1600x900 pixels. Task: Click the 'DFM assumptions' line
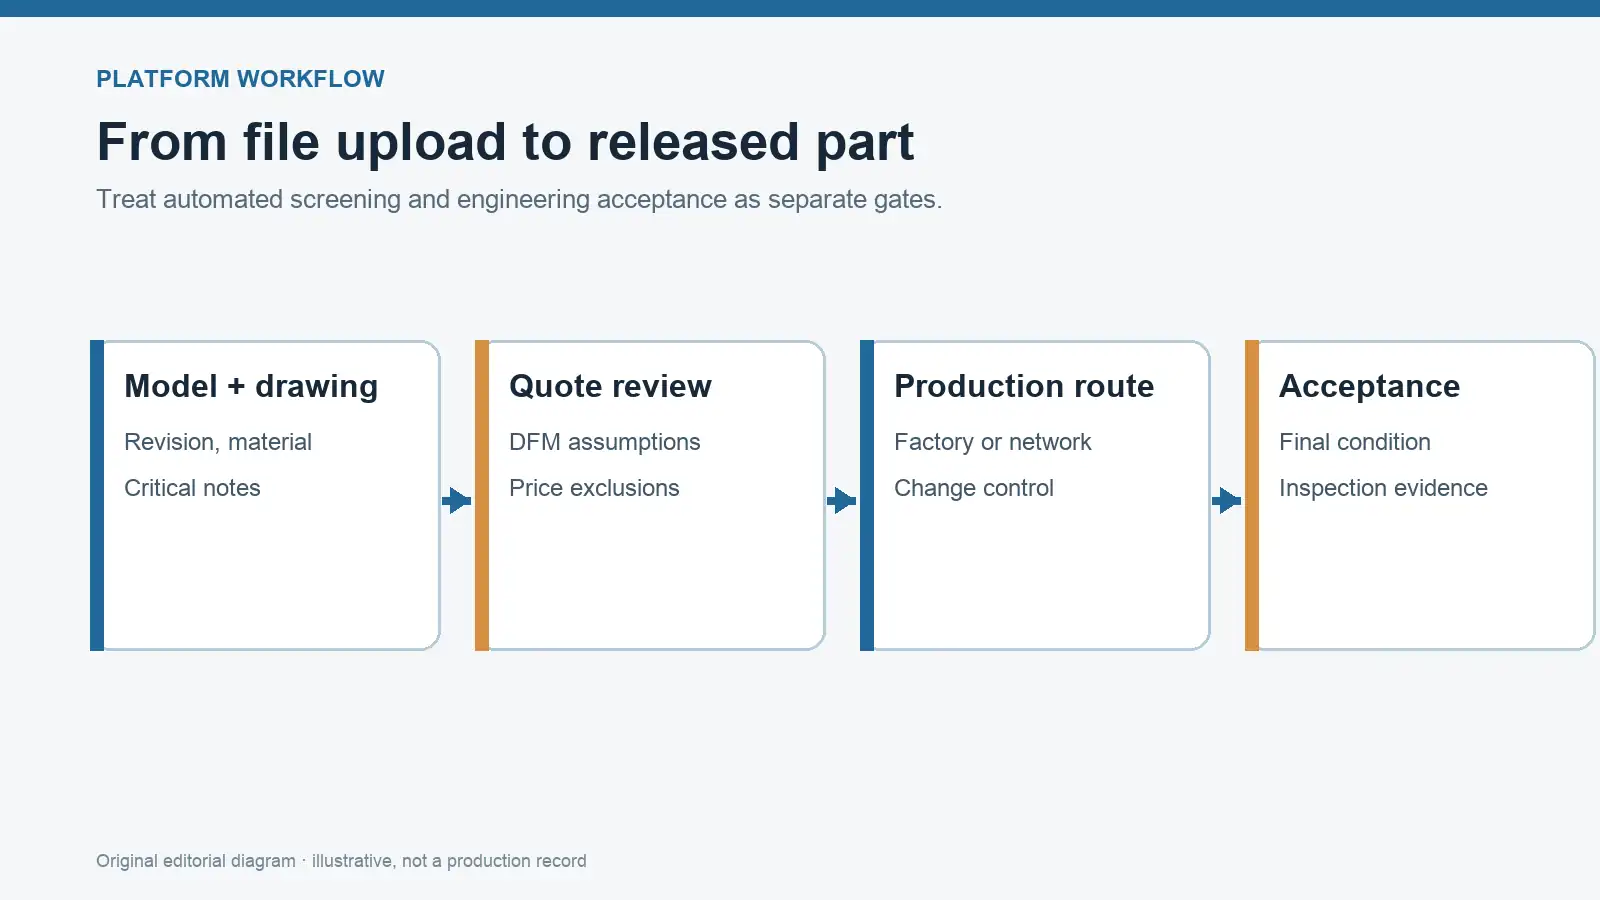605,442
